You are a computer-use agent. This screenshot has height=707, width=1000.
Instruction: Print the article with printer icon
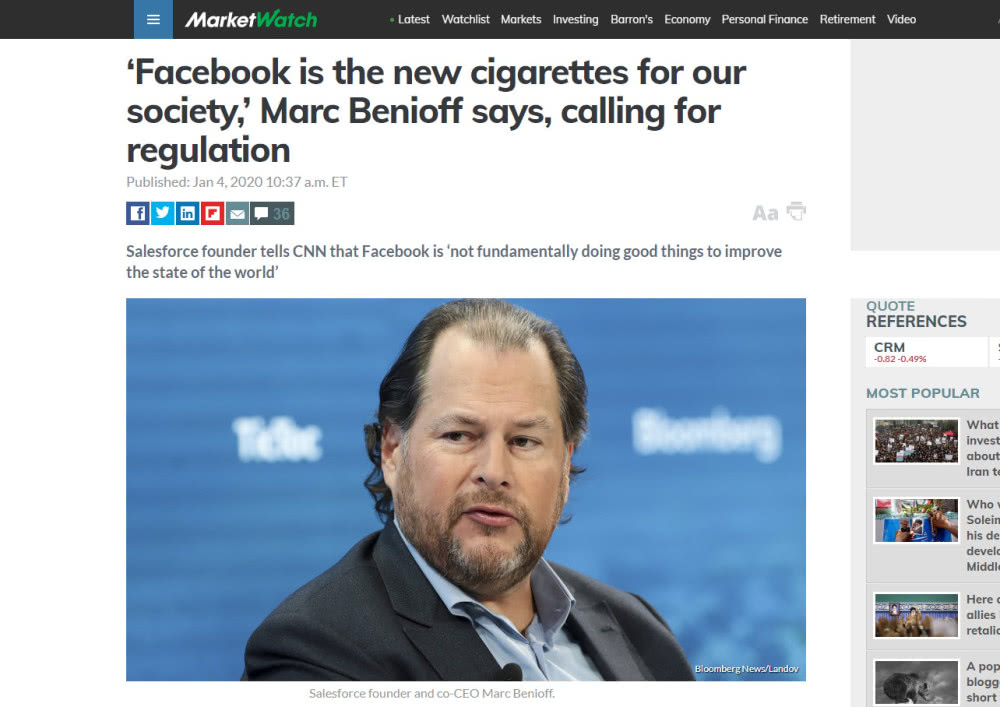point(796,211)
